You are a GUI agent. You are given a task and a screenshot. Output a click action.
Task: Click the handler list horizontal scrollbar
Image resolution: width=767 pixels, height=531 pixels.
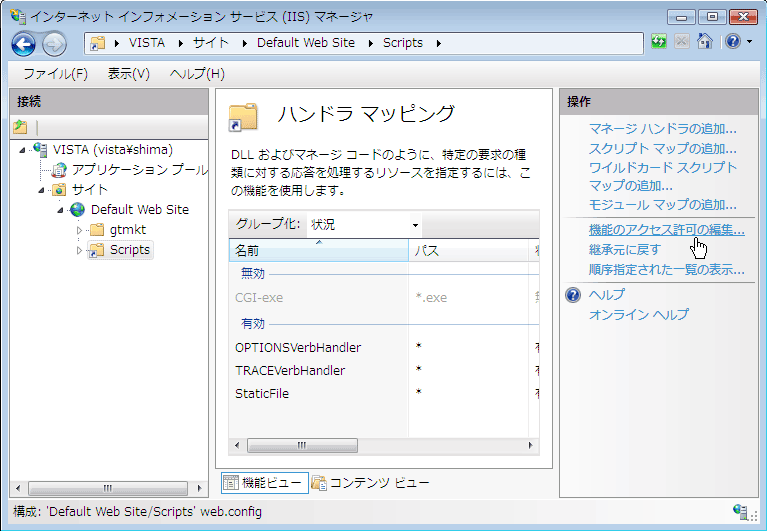click(x=380, y=445)
